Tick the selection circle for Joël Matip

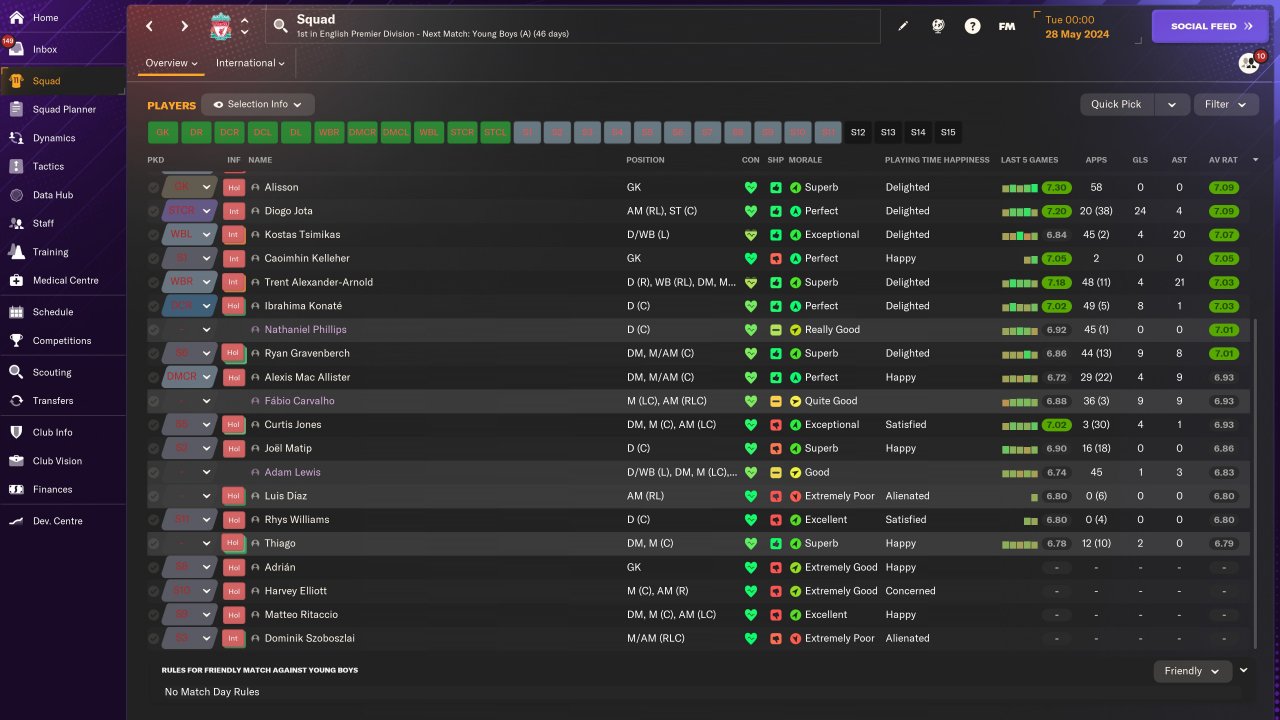click(x=154, y=448)
